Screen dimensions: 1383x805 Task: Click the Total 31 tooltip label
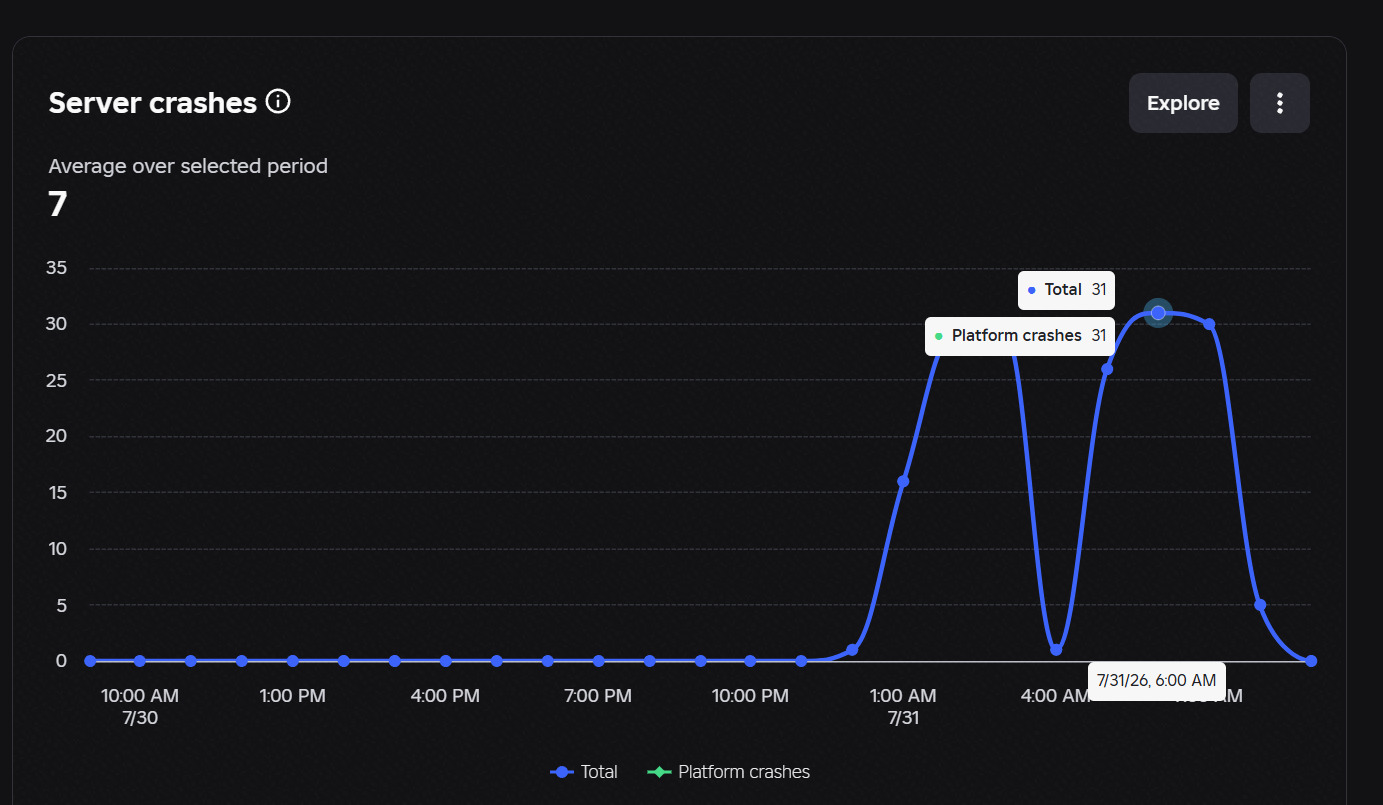pyautogui.click(x=1066, y=290)
